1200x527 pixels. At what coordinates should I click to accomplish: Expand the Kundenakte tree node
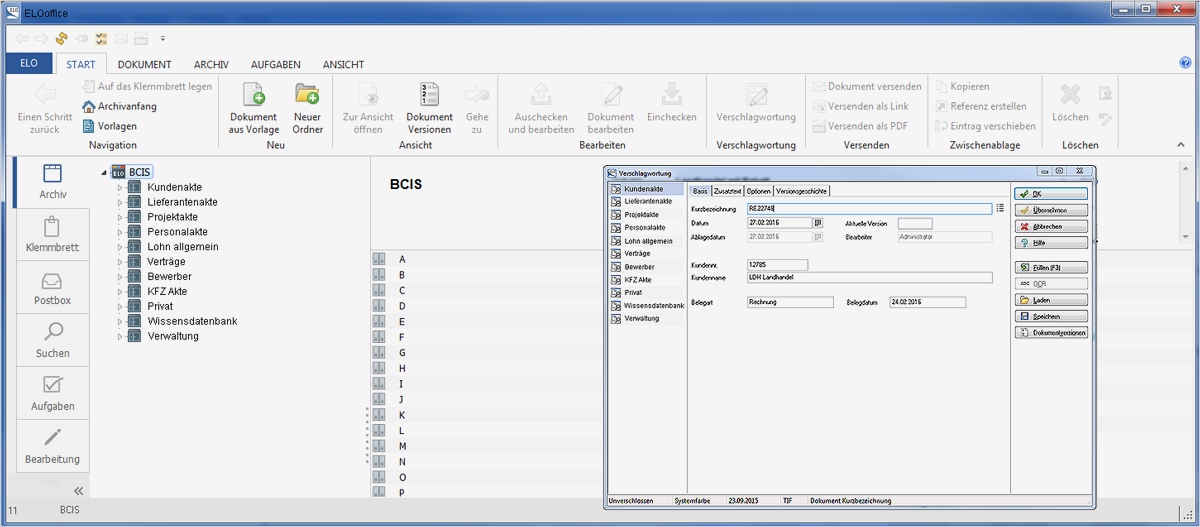coord(120,187)
